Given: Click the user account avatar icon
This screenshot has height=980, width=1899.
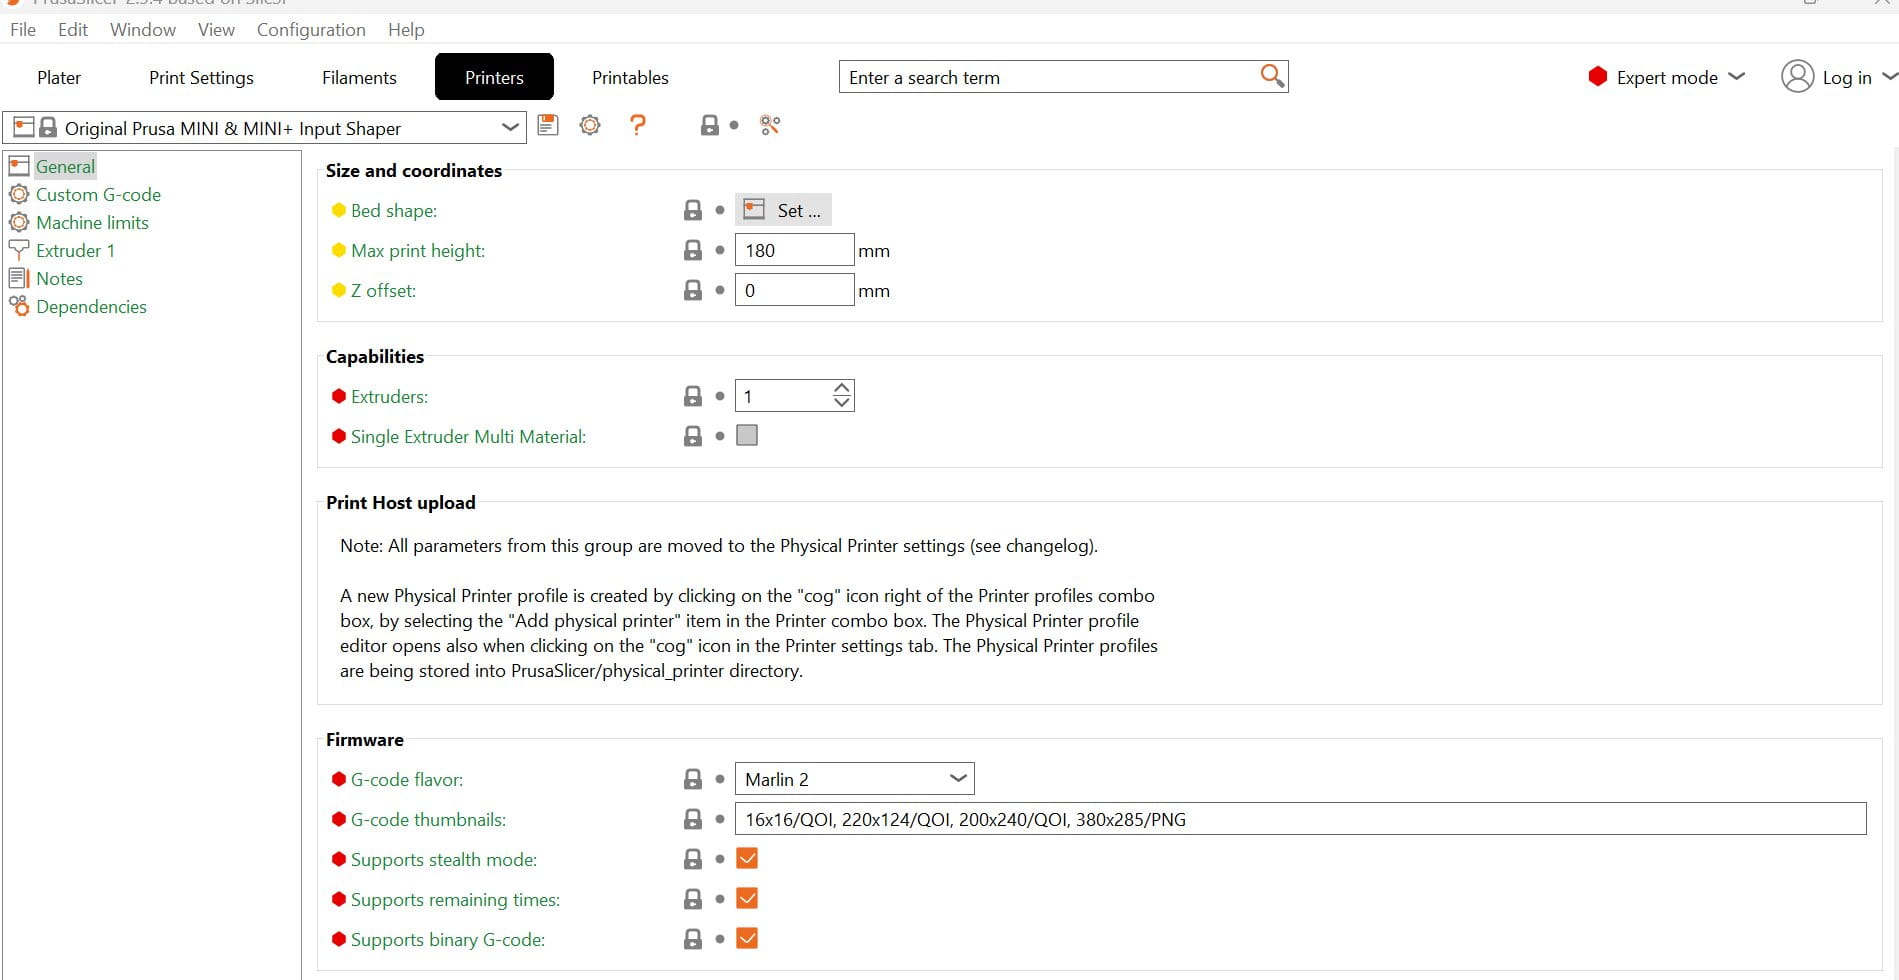Looking at the screenshot, I should click(x=1797, y=76).
